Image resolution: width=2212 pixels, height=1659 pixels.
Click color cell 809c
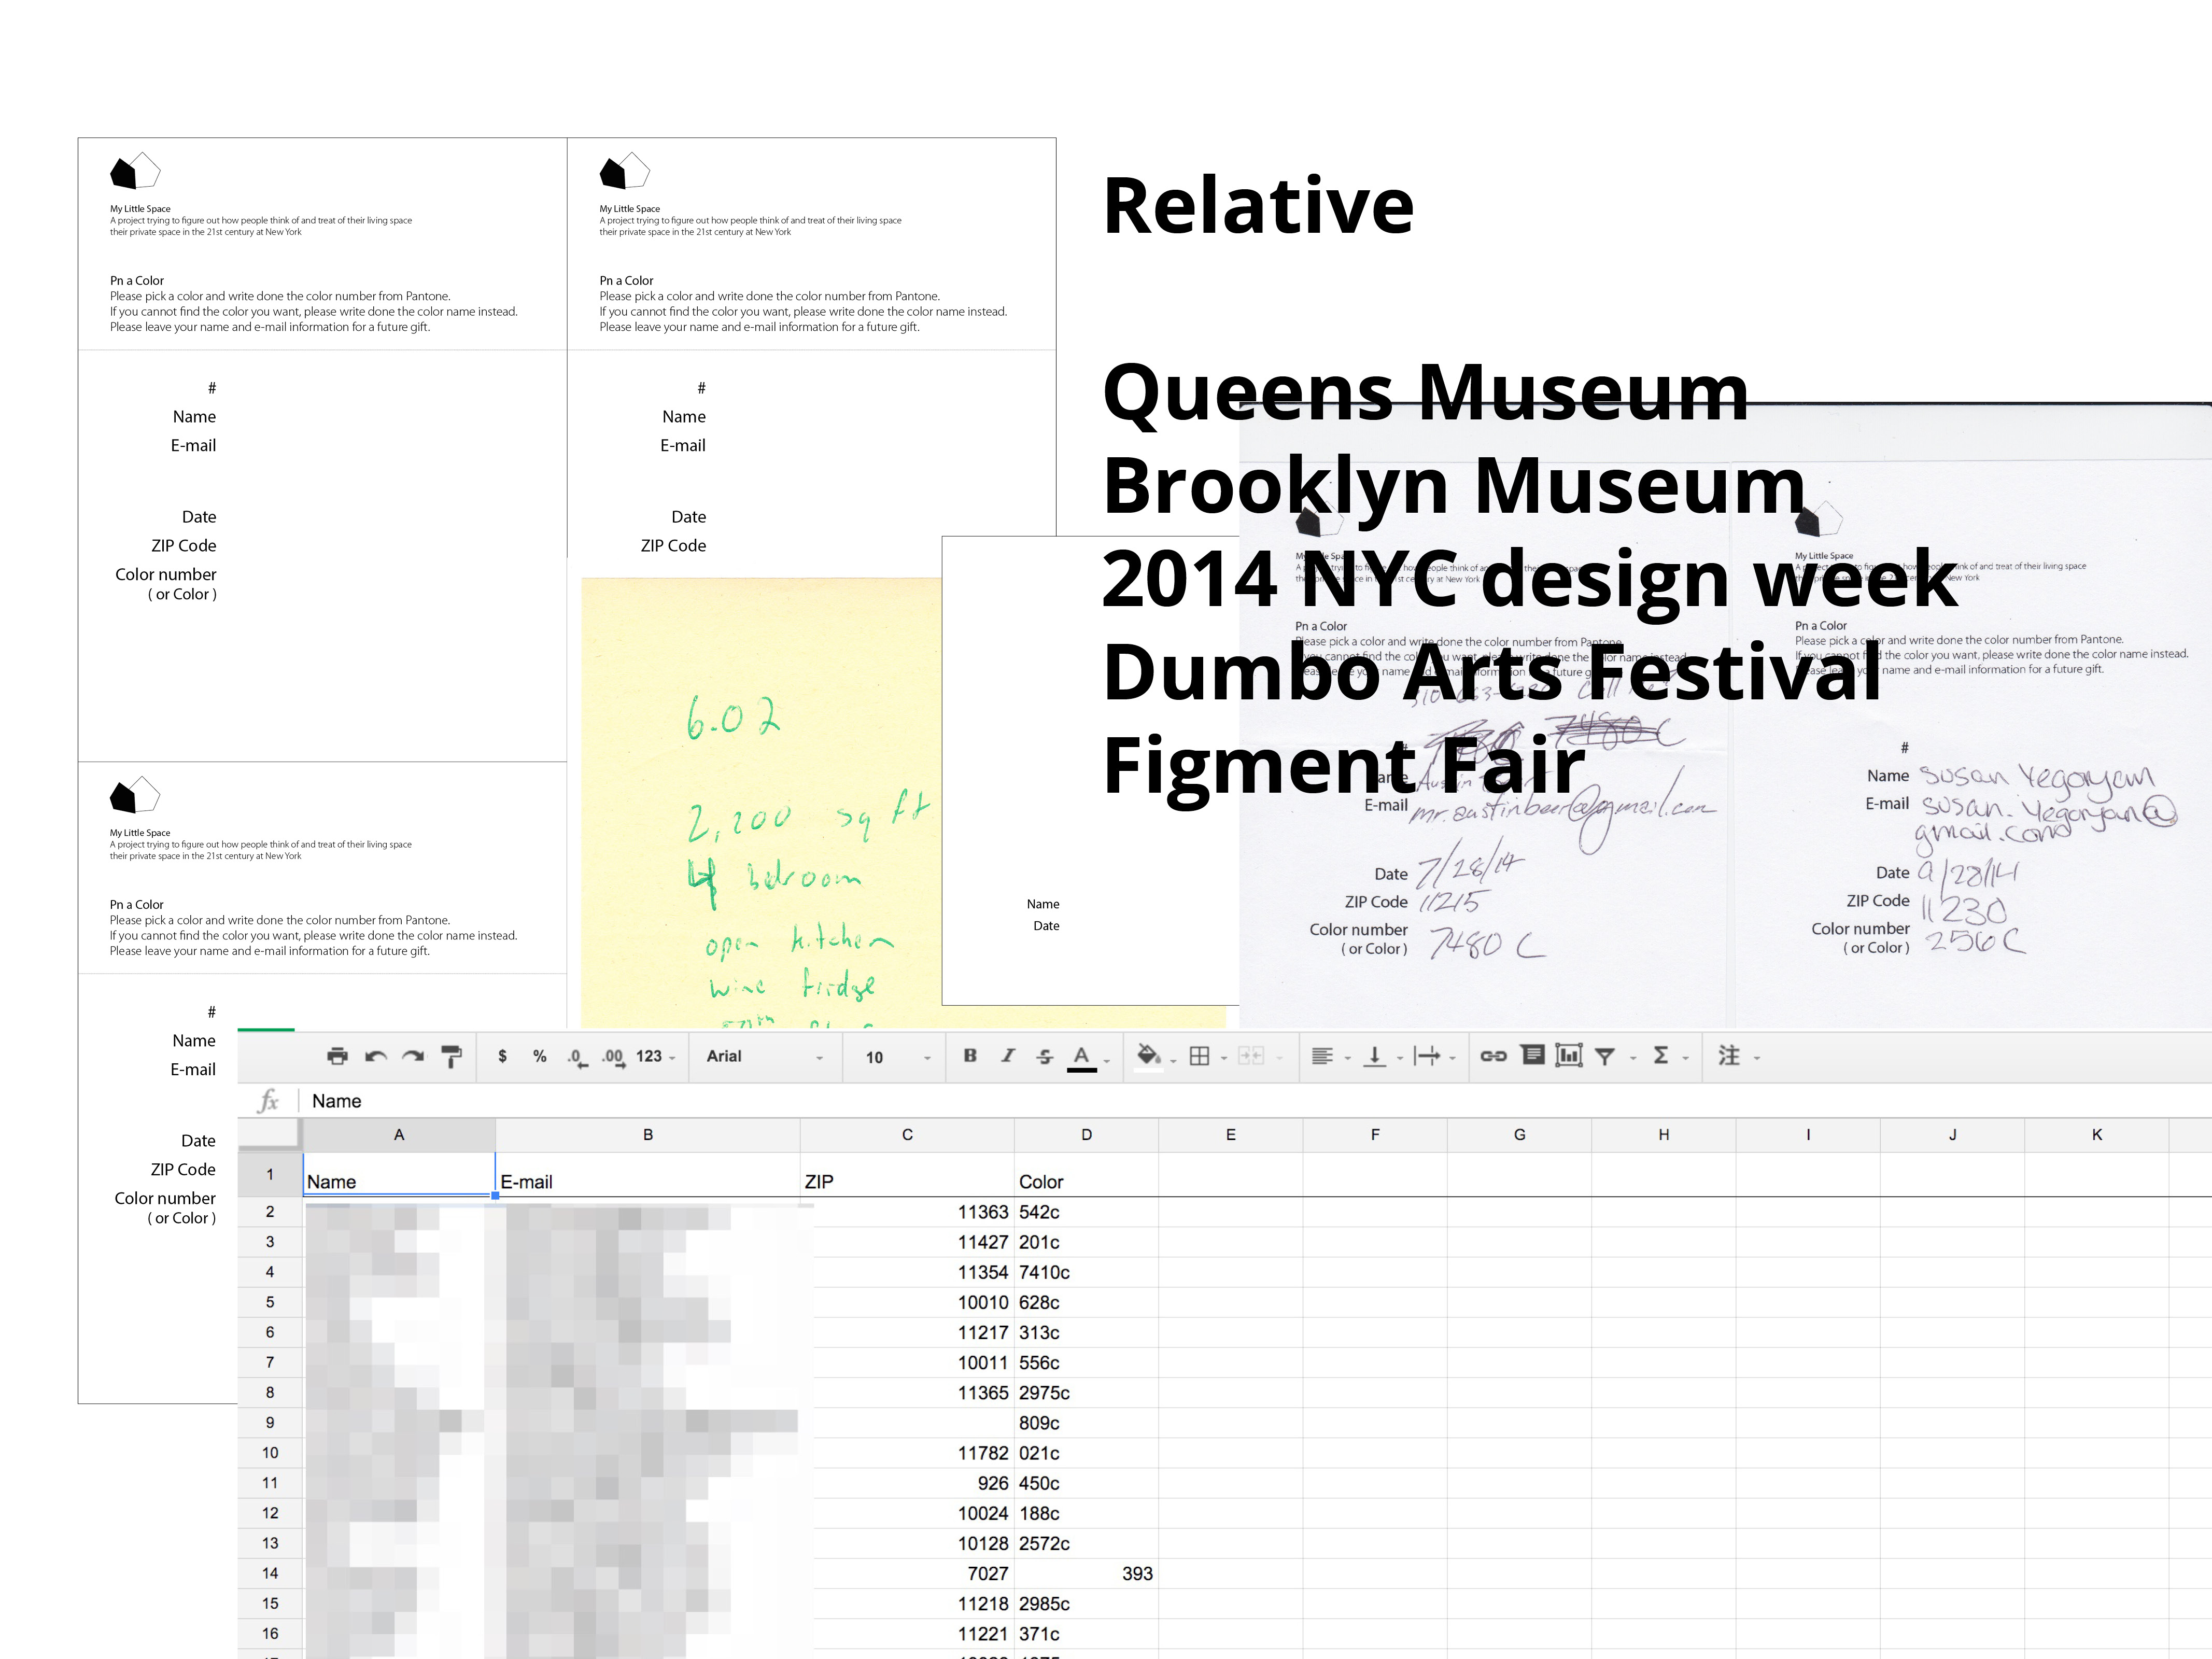(x=1087, y=1423)
